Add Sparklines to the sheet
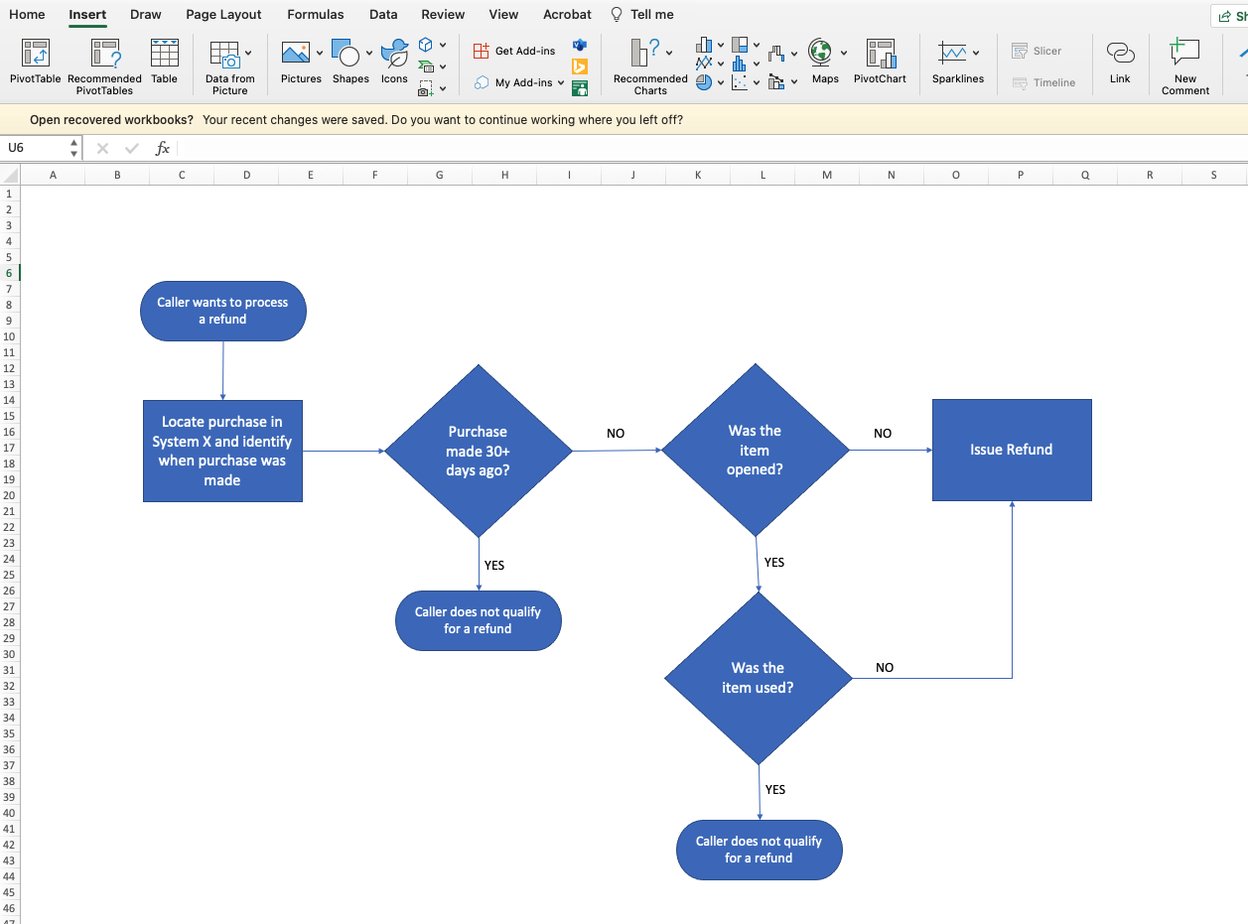Screen dimensions: 1248x924 [957, 62]
